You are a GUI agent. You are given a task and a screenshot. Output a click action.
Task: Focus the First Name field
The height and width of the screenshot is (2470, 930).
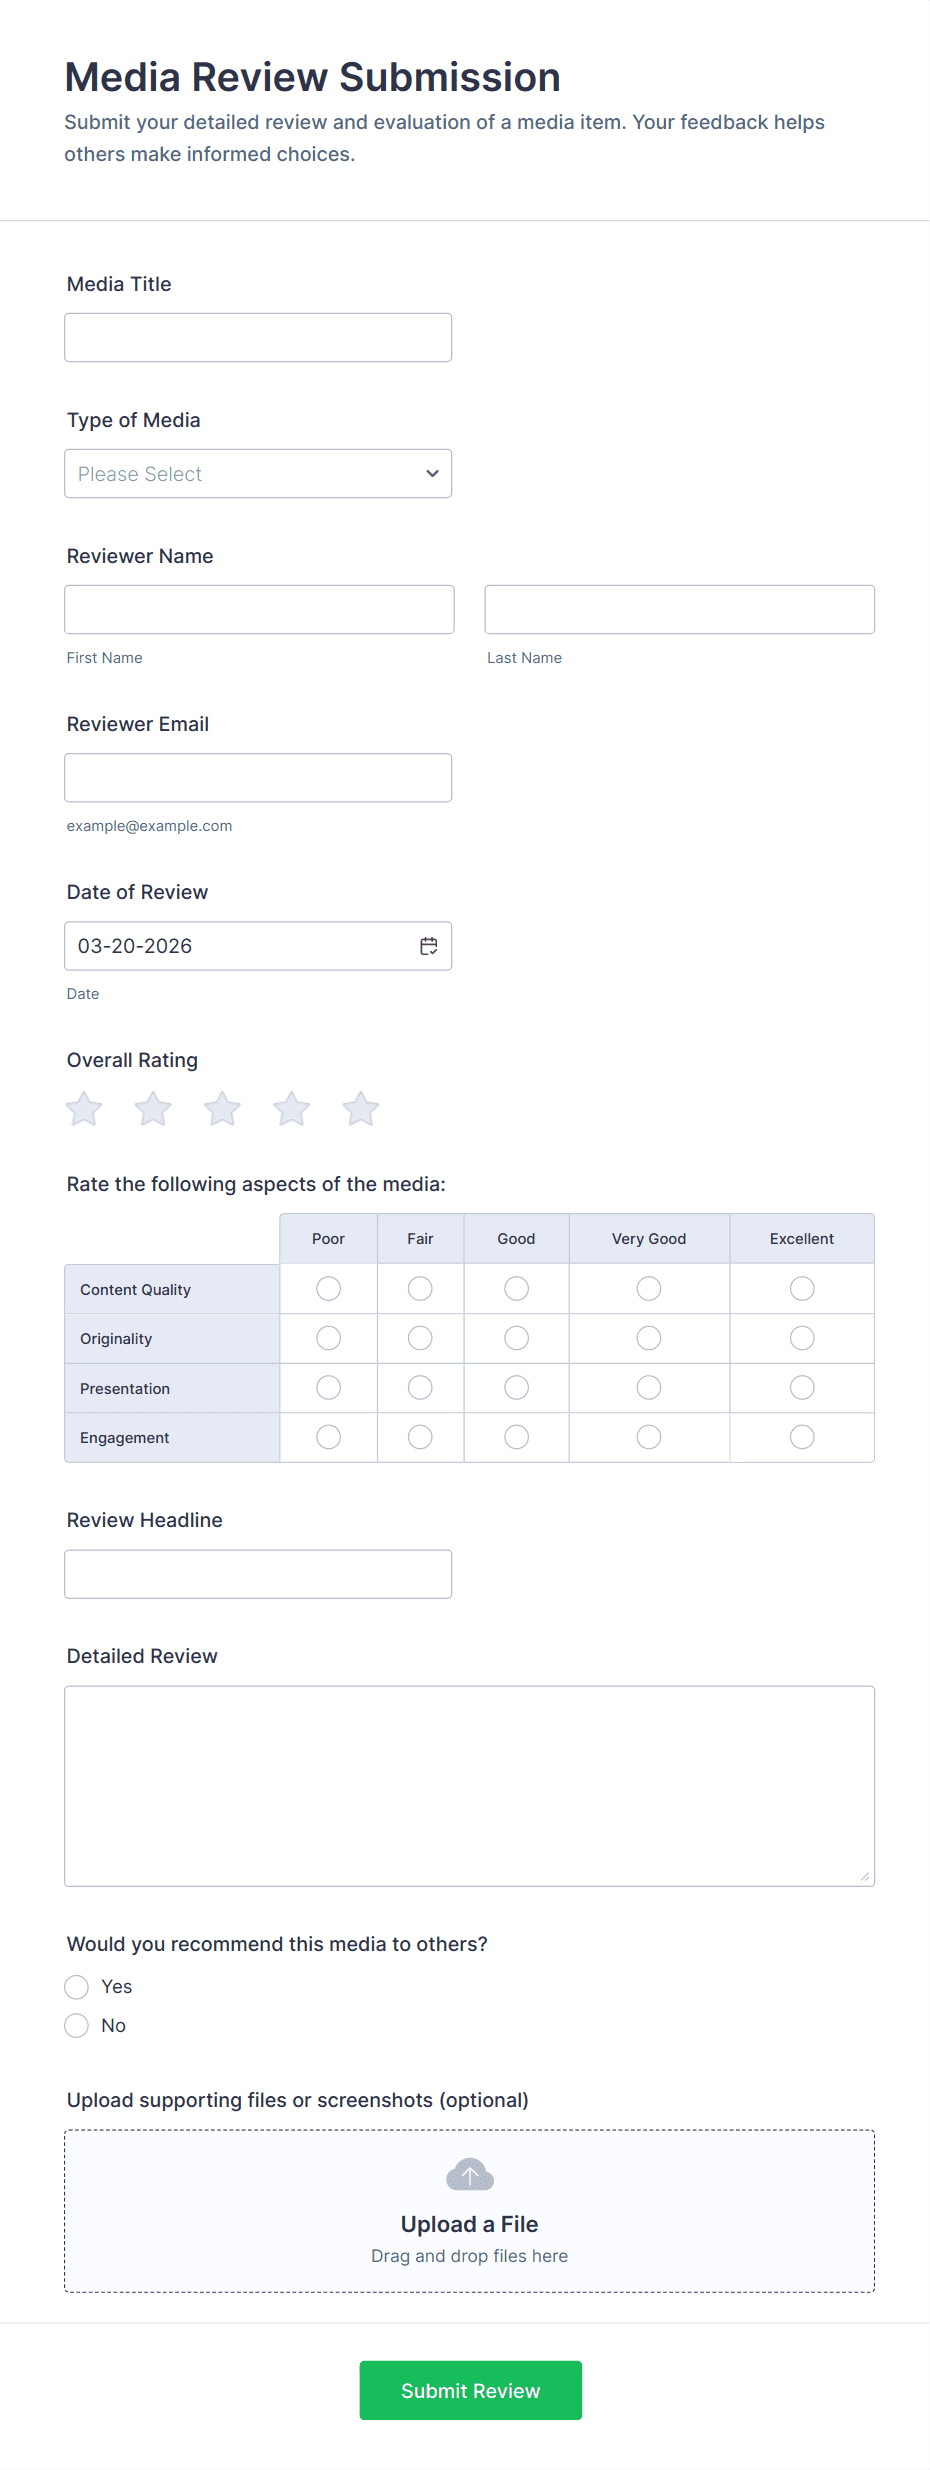tap(259, 610)
